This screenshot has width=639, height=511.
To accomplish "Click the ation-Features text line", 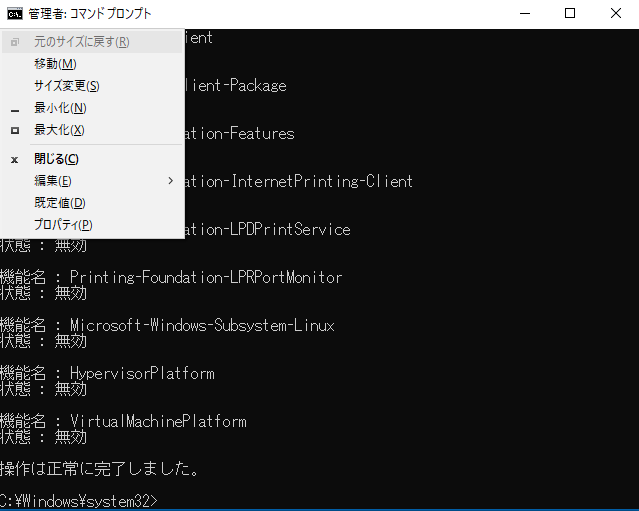I will 240,133.
